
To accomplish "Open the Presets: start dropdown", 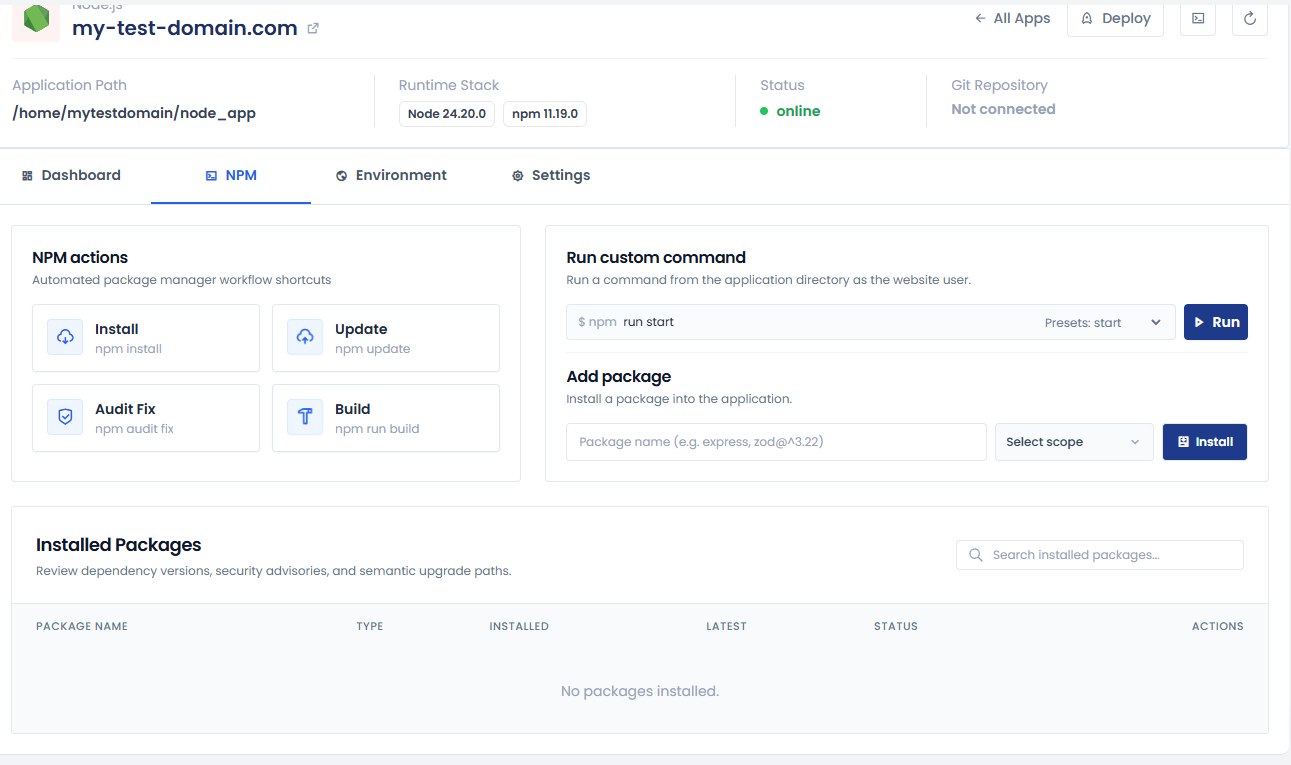I will click(x=1103, y=322).
